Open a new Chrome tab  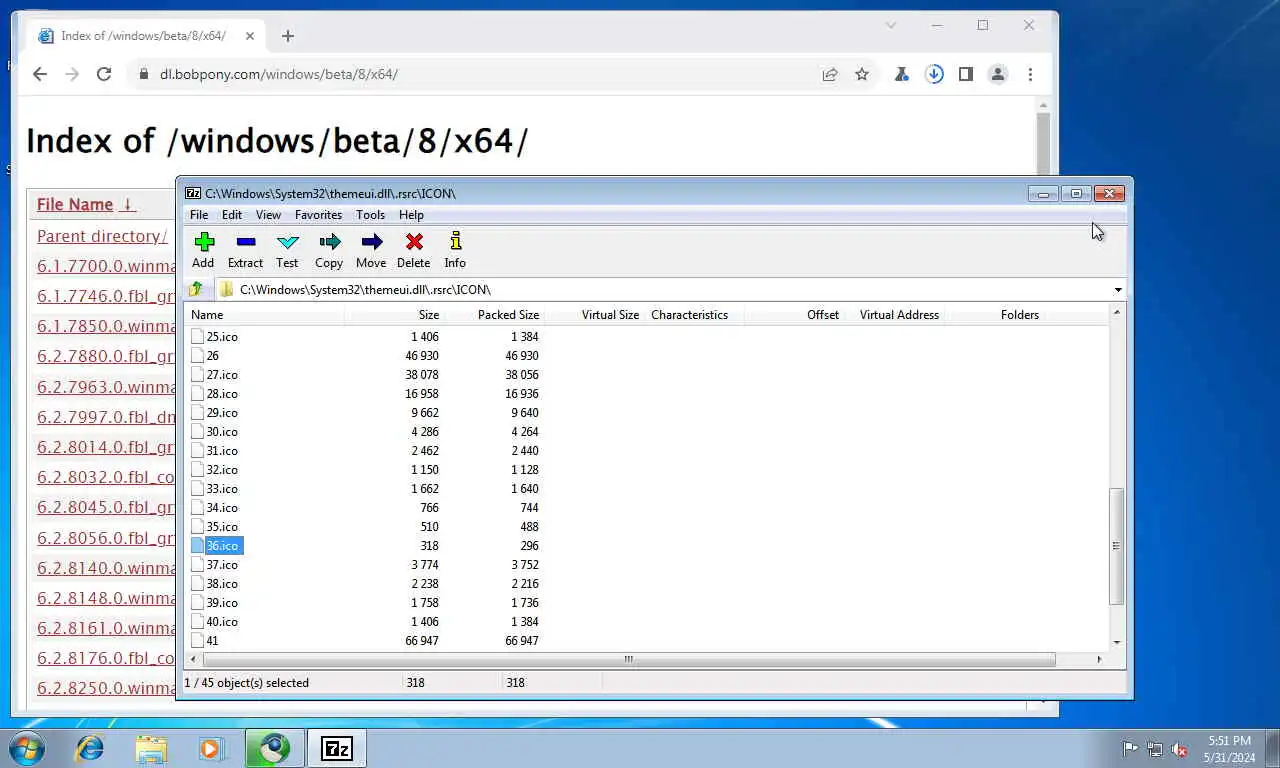pyautogui.click(x=288, y=36)
